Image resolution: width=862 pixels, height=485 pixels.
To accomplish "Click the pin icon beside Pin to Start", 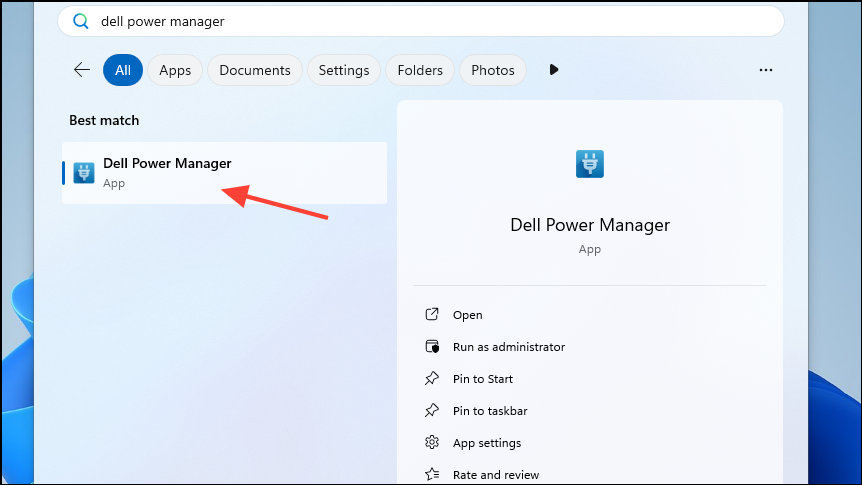I will click(x=432, y=378).
